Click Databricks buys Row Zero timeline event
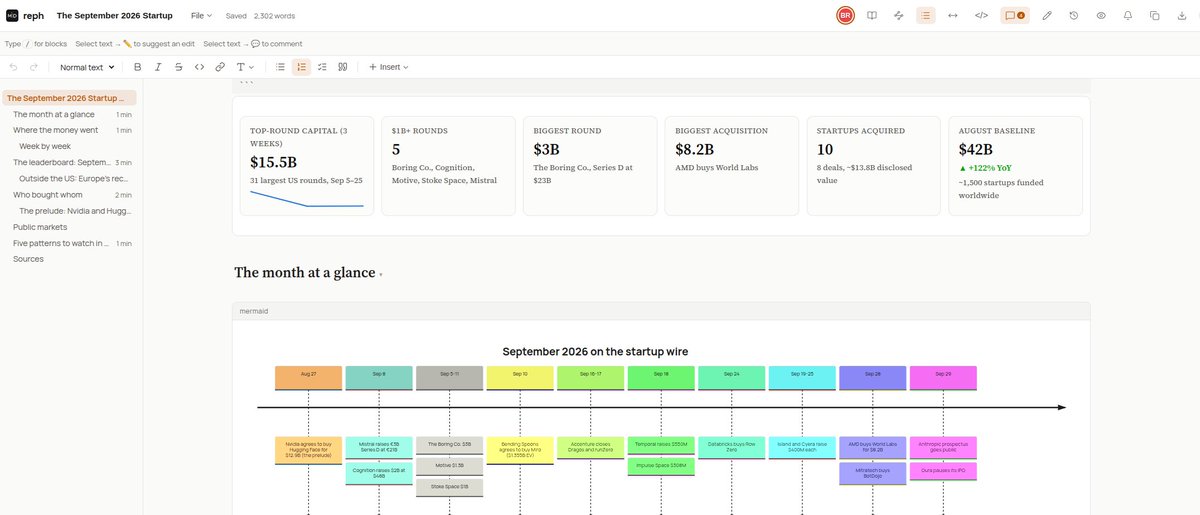Screen dimensions: 1200x515 (732, 447)
